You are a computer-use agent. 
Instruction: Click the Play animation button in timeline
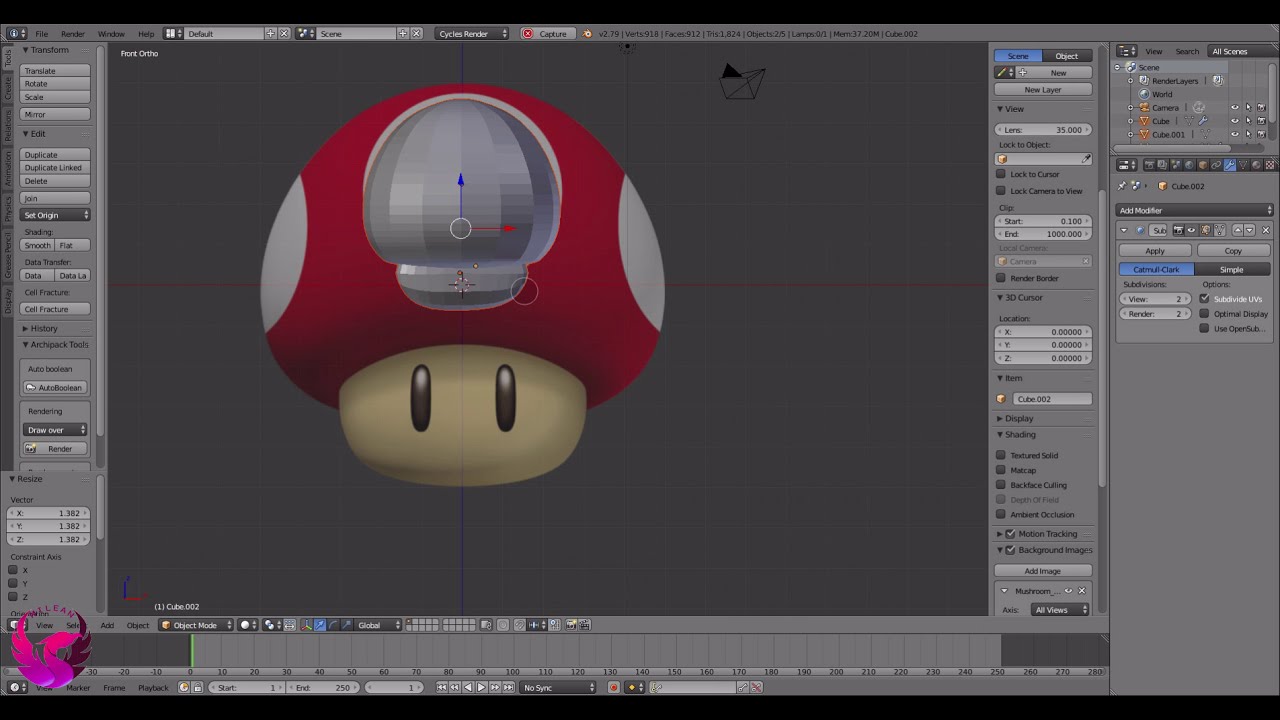click(x=481, y=687)
